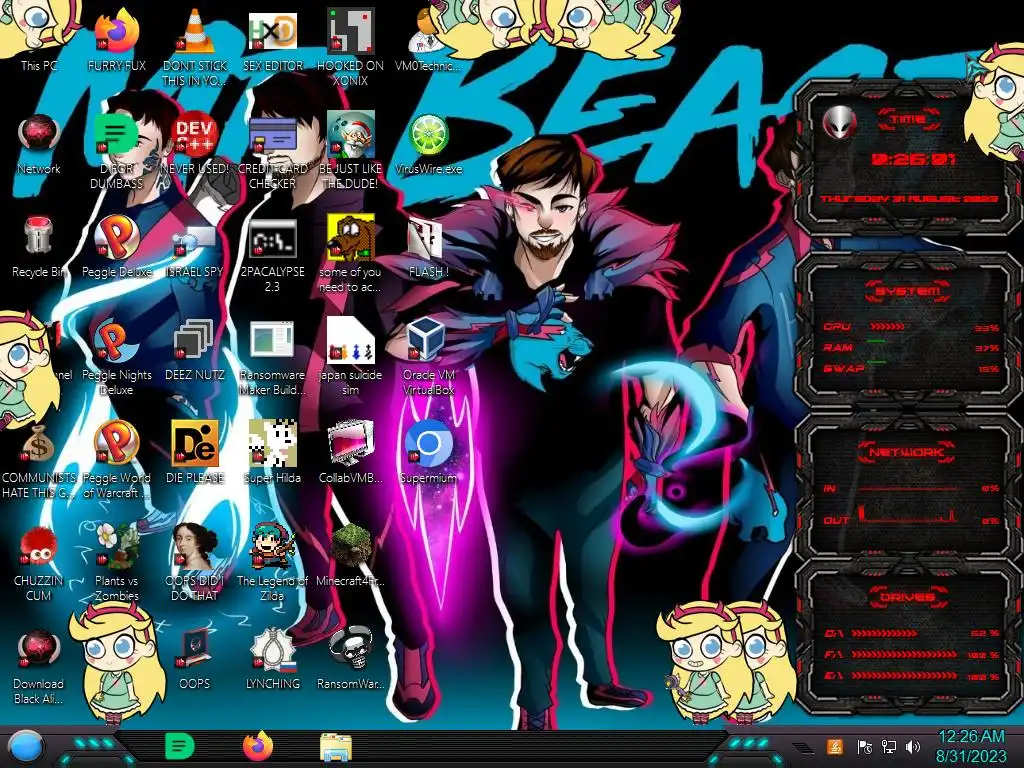This screenshot has height=768, width=1024.
Task: Open the red fuzzy Chuzzle game icon
Action: (39, 563)
